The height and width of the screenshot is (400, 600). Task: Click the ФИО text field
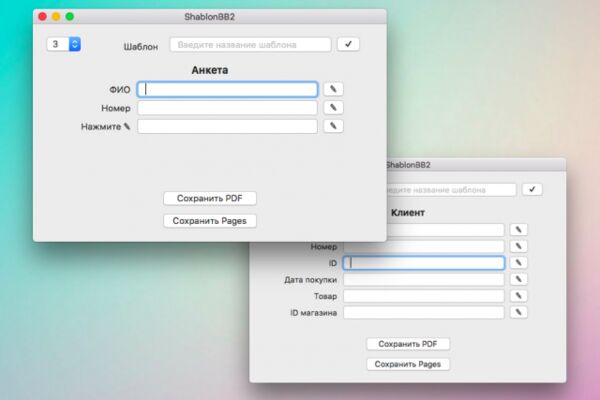tap(228, 89)
